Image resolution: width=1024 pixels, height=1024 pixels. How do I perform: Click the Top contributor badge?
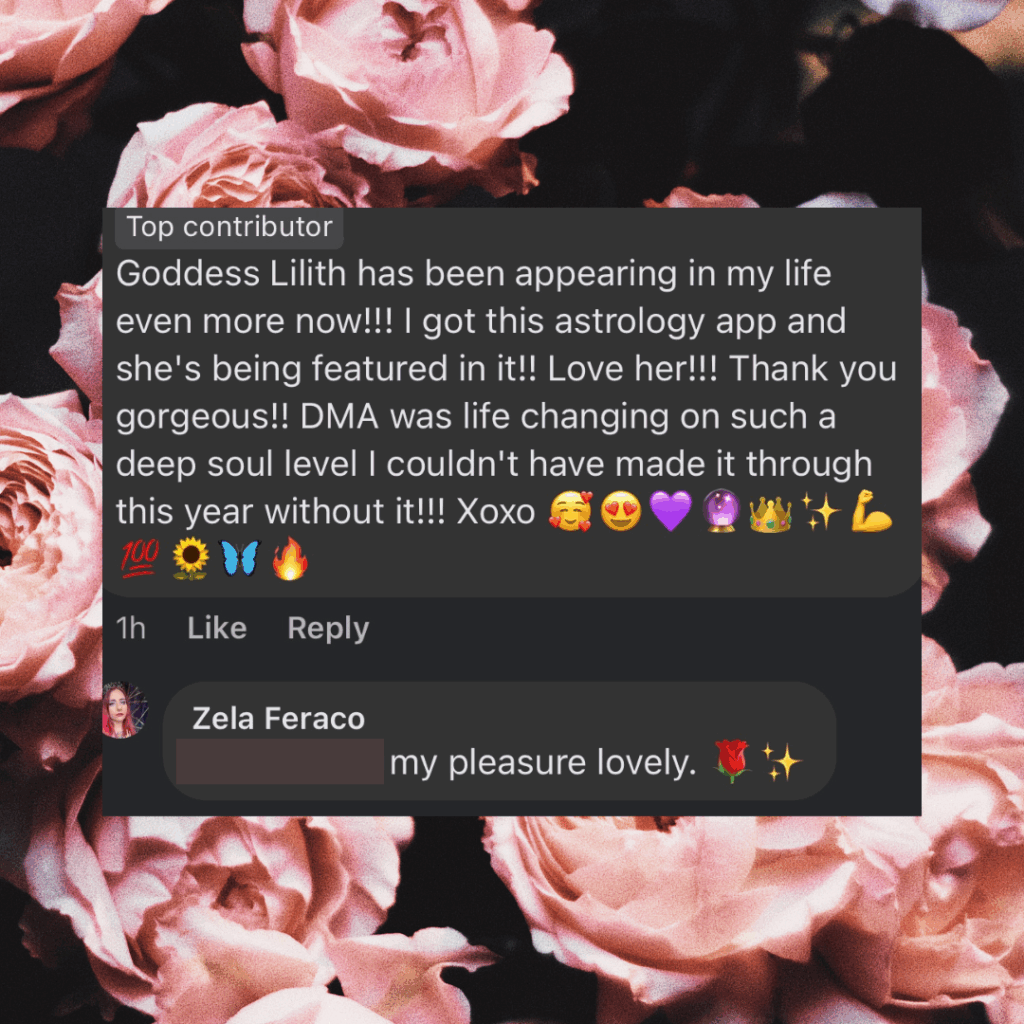(229, 227)
